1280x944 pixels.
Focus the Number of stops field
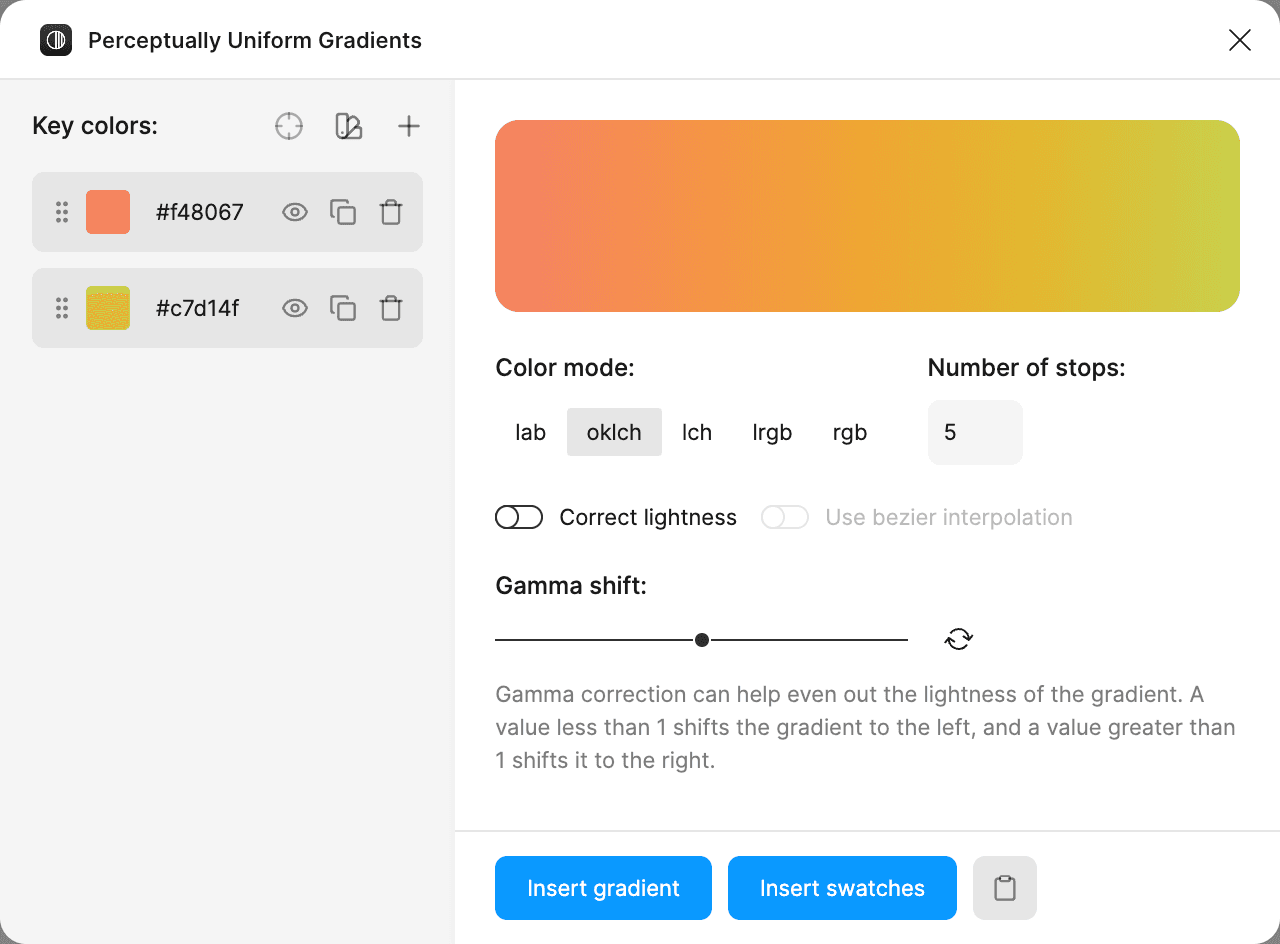click(x=974, y=432)
